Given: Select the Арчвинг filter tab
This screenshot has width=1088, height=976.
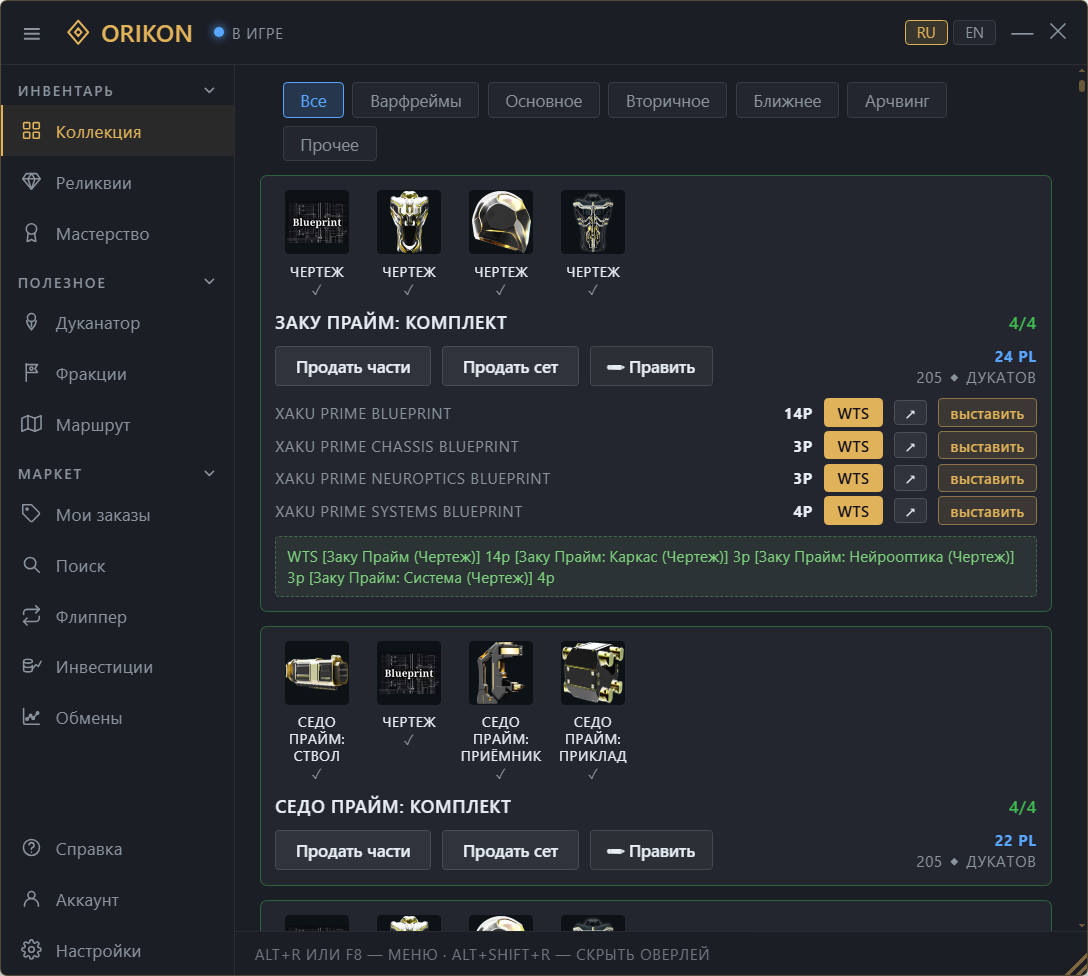Looking at the screenshot, I should [x=896, y=101].
